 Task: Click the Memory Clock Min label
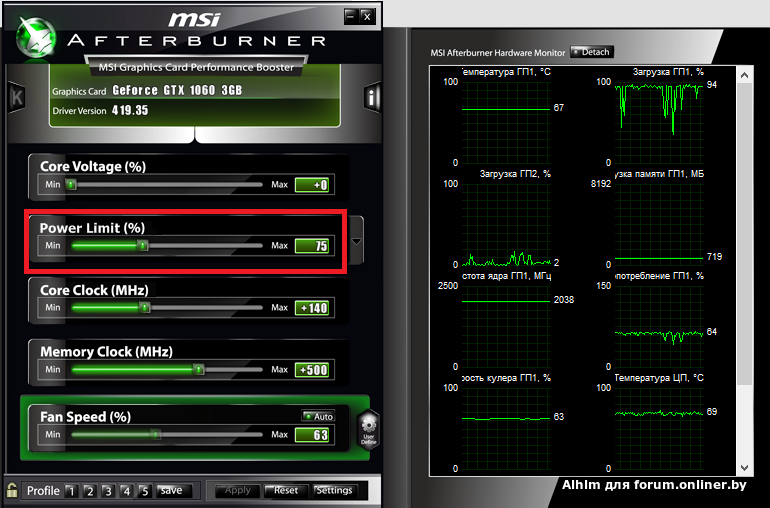53,369
